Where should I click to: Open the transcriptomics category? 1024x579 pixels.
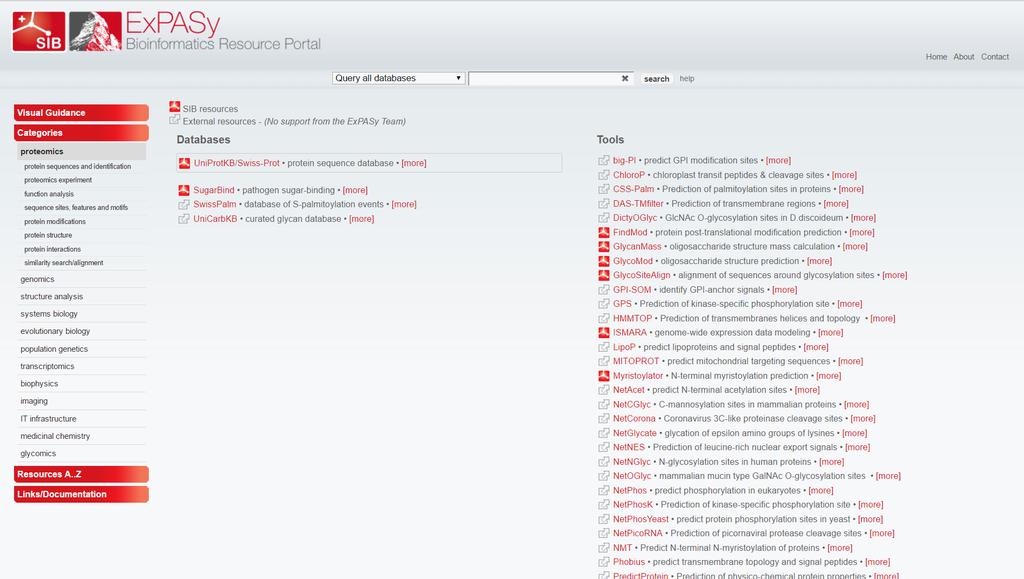47,366
